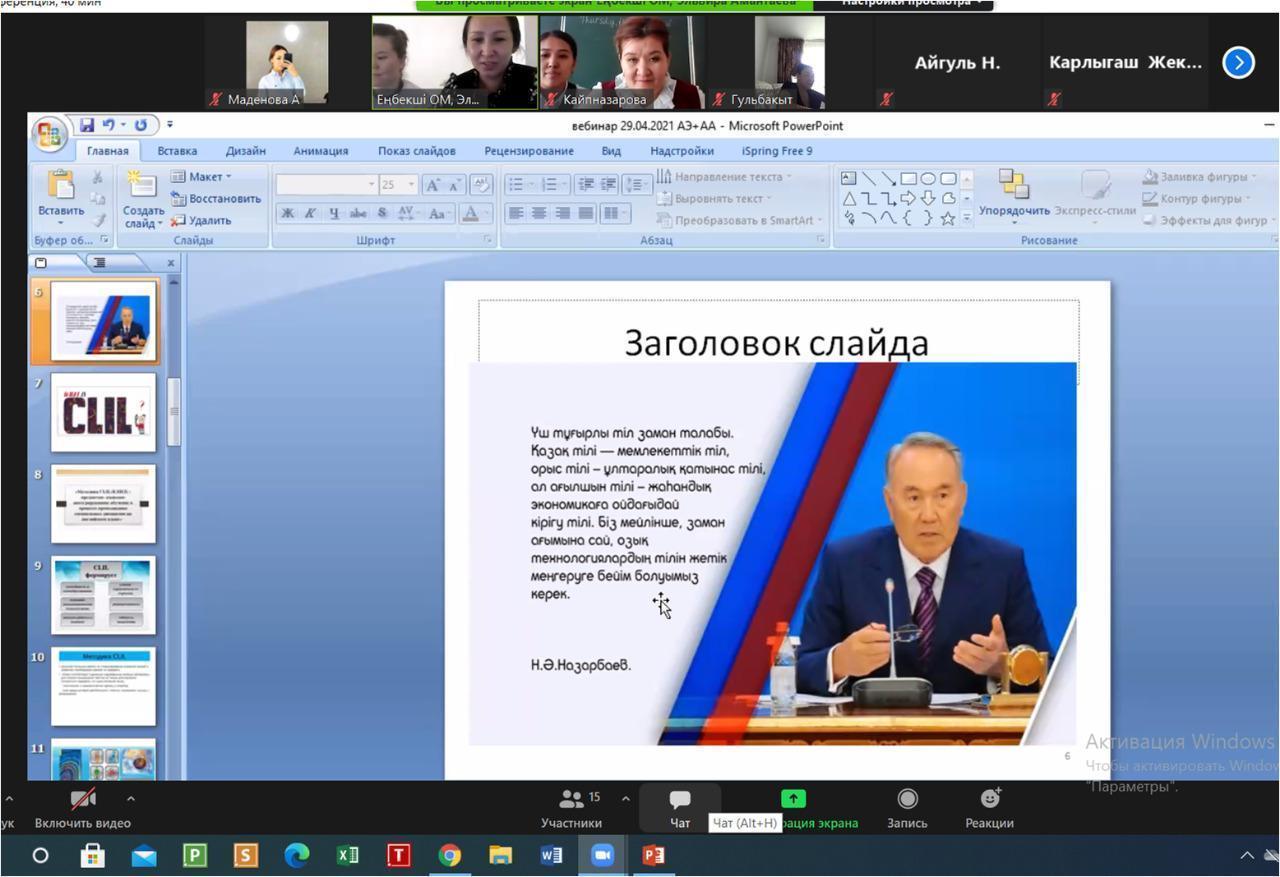Open the Анимация ribbon tab

pos(320,151)
